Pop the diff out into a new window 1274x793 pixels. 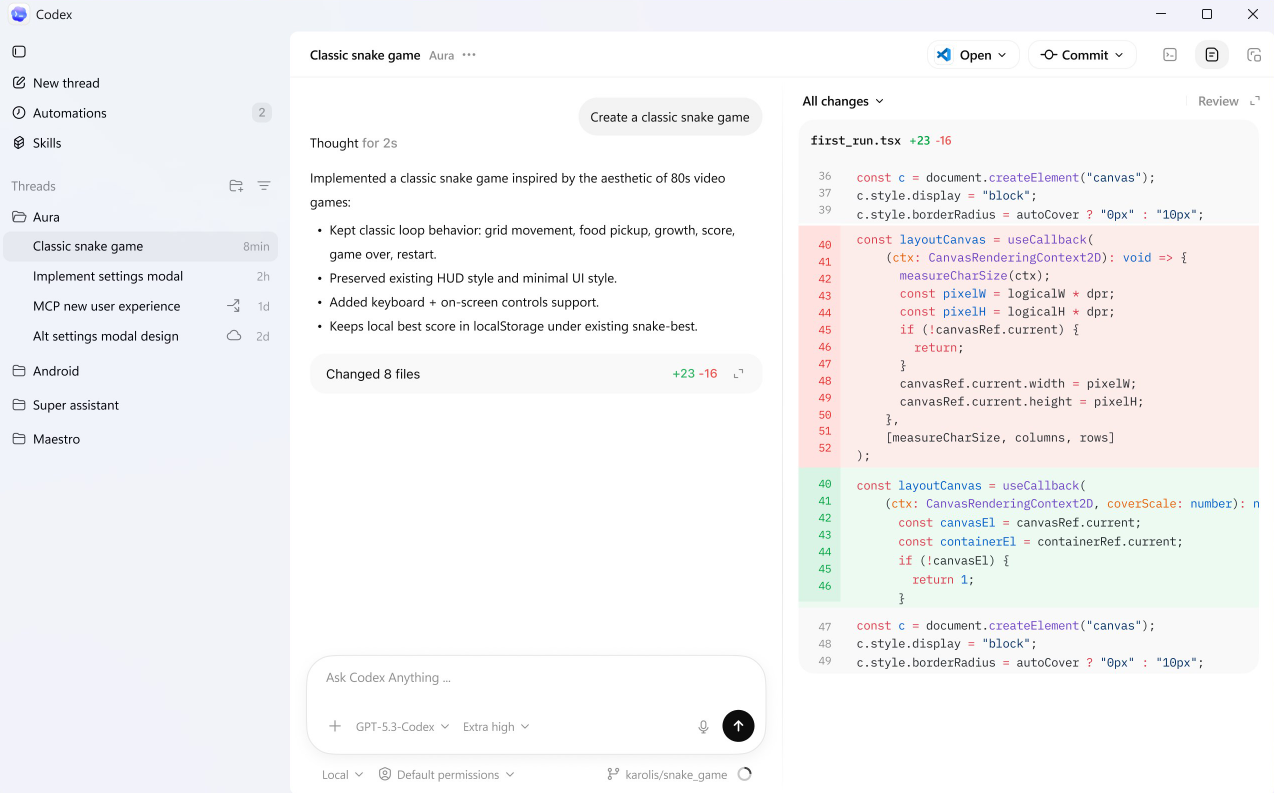pos(1255,100)
